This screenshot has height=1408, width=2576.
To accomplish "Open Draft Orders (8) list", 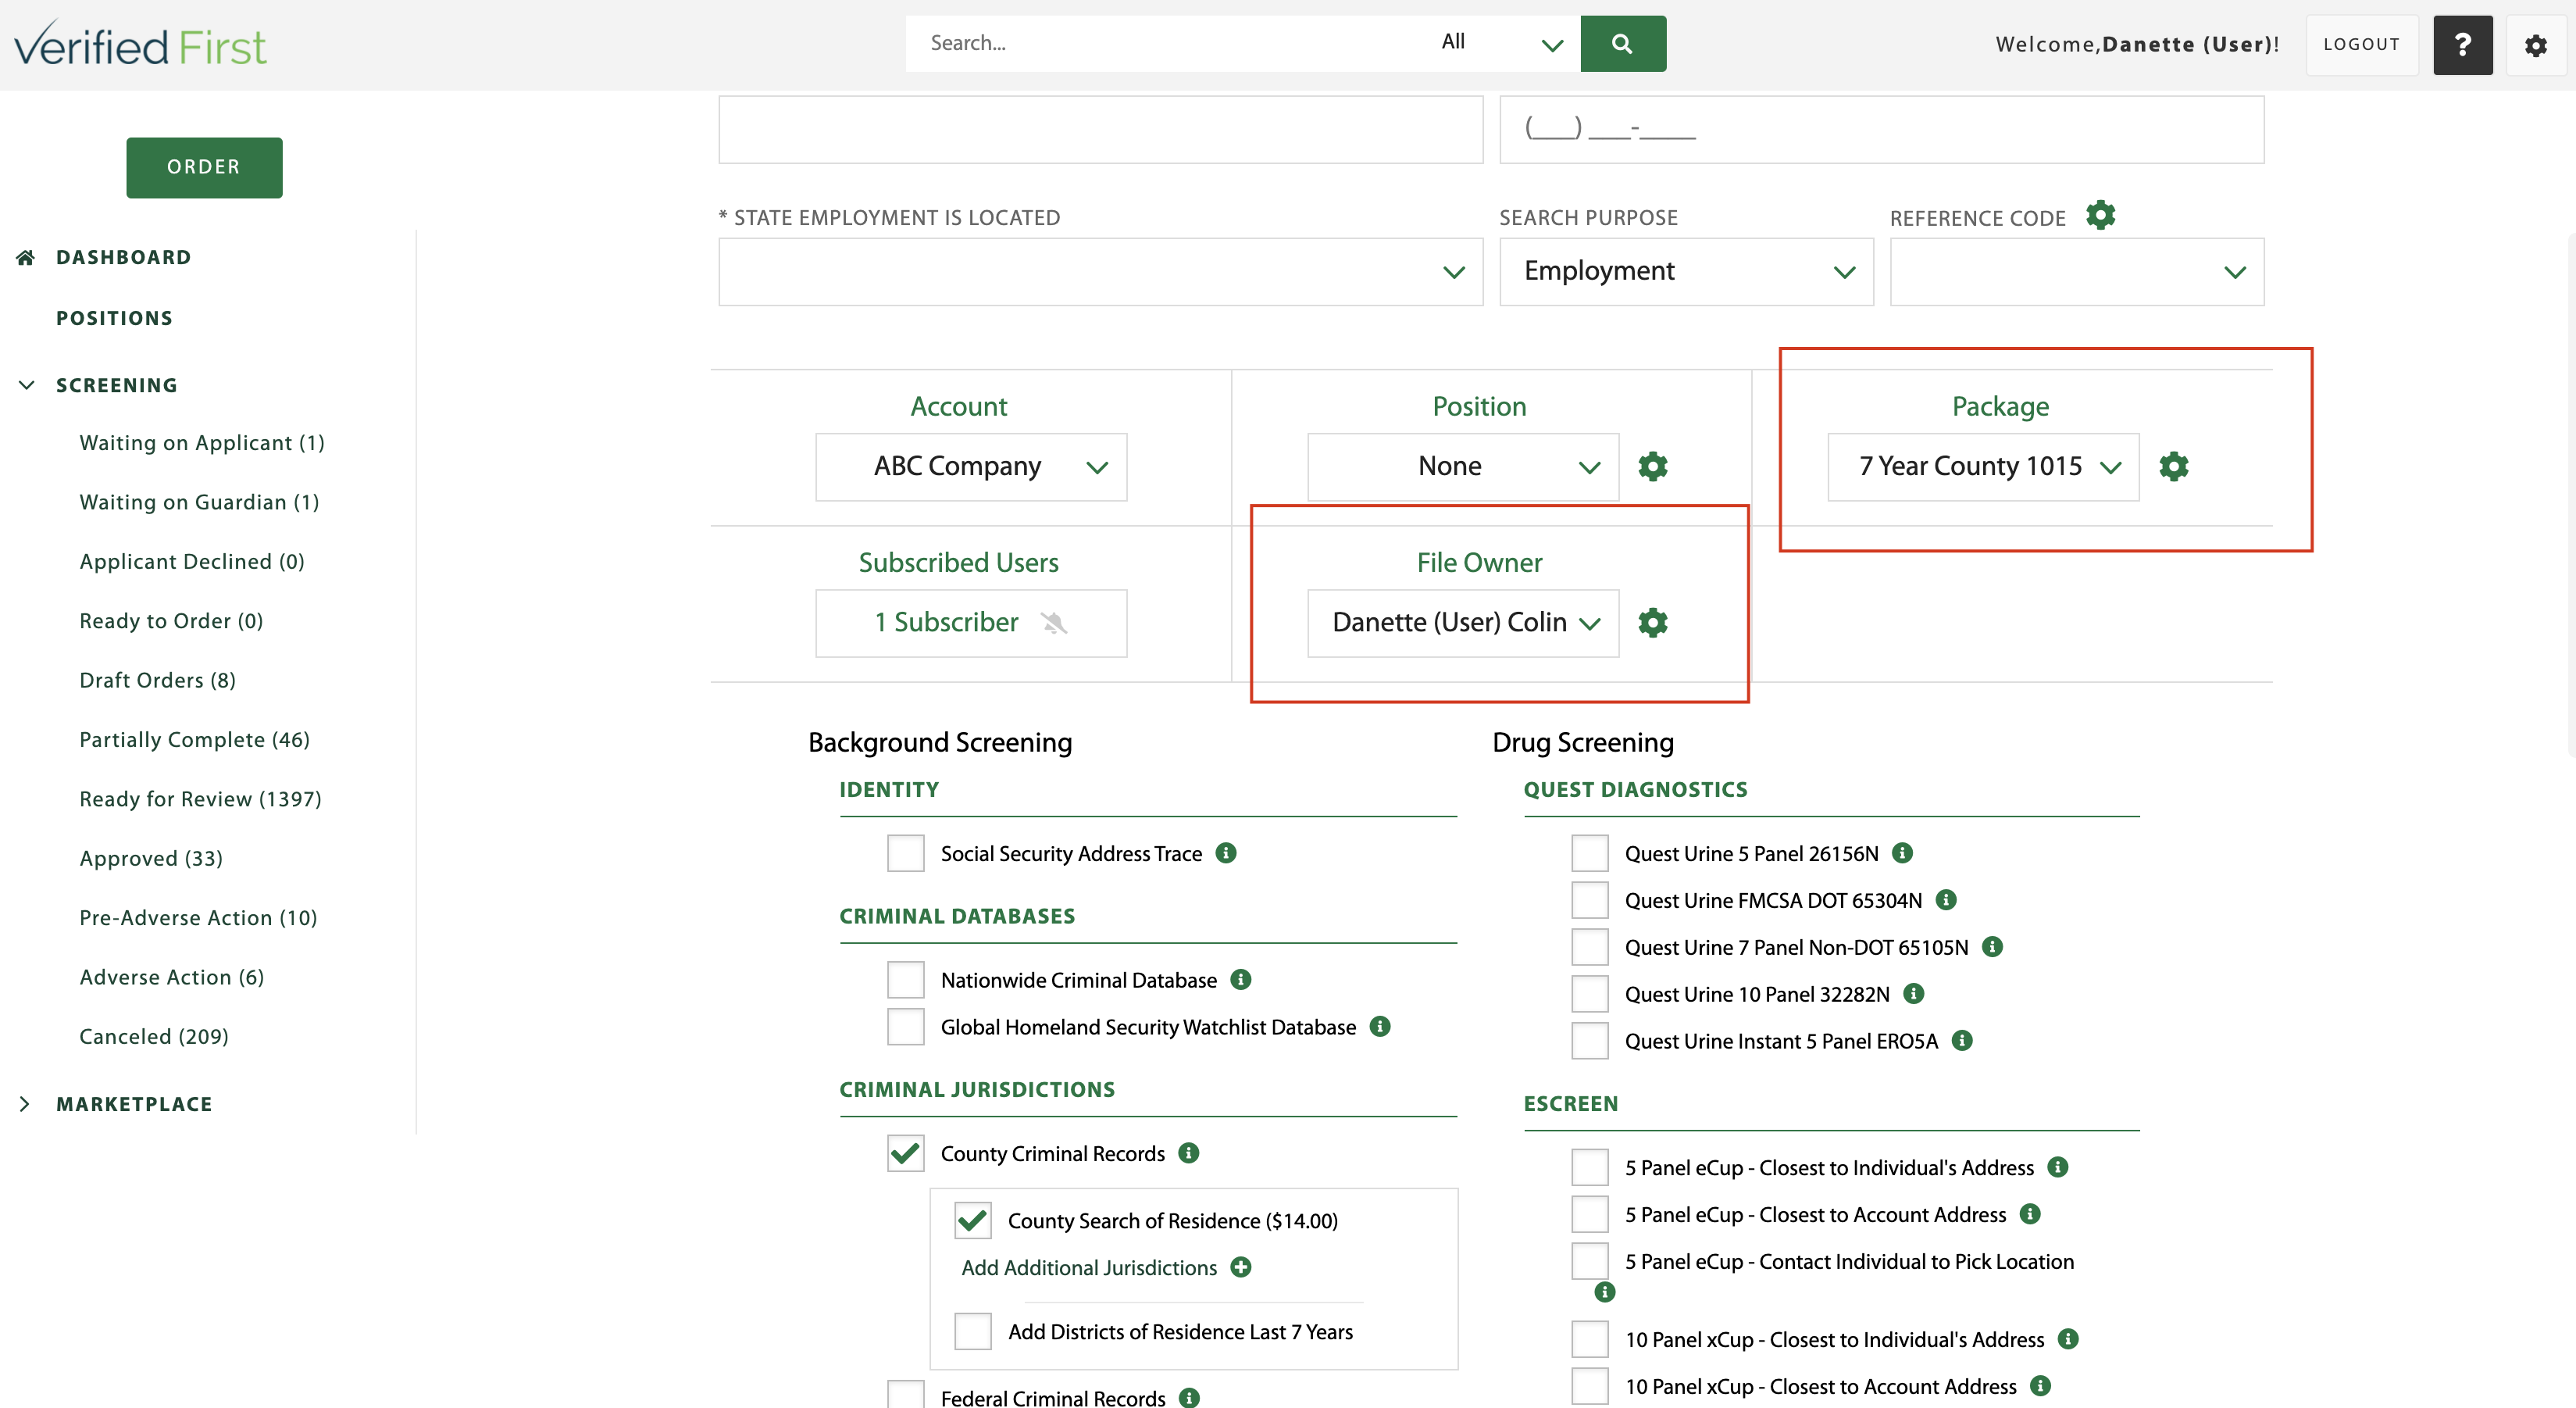I will [158, 680].
